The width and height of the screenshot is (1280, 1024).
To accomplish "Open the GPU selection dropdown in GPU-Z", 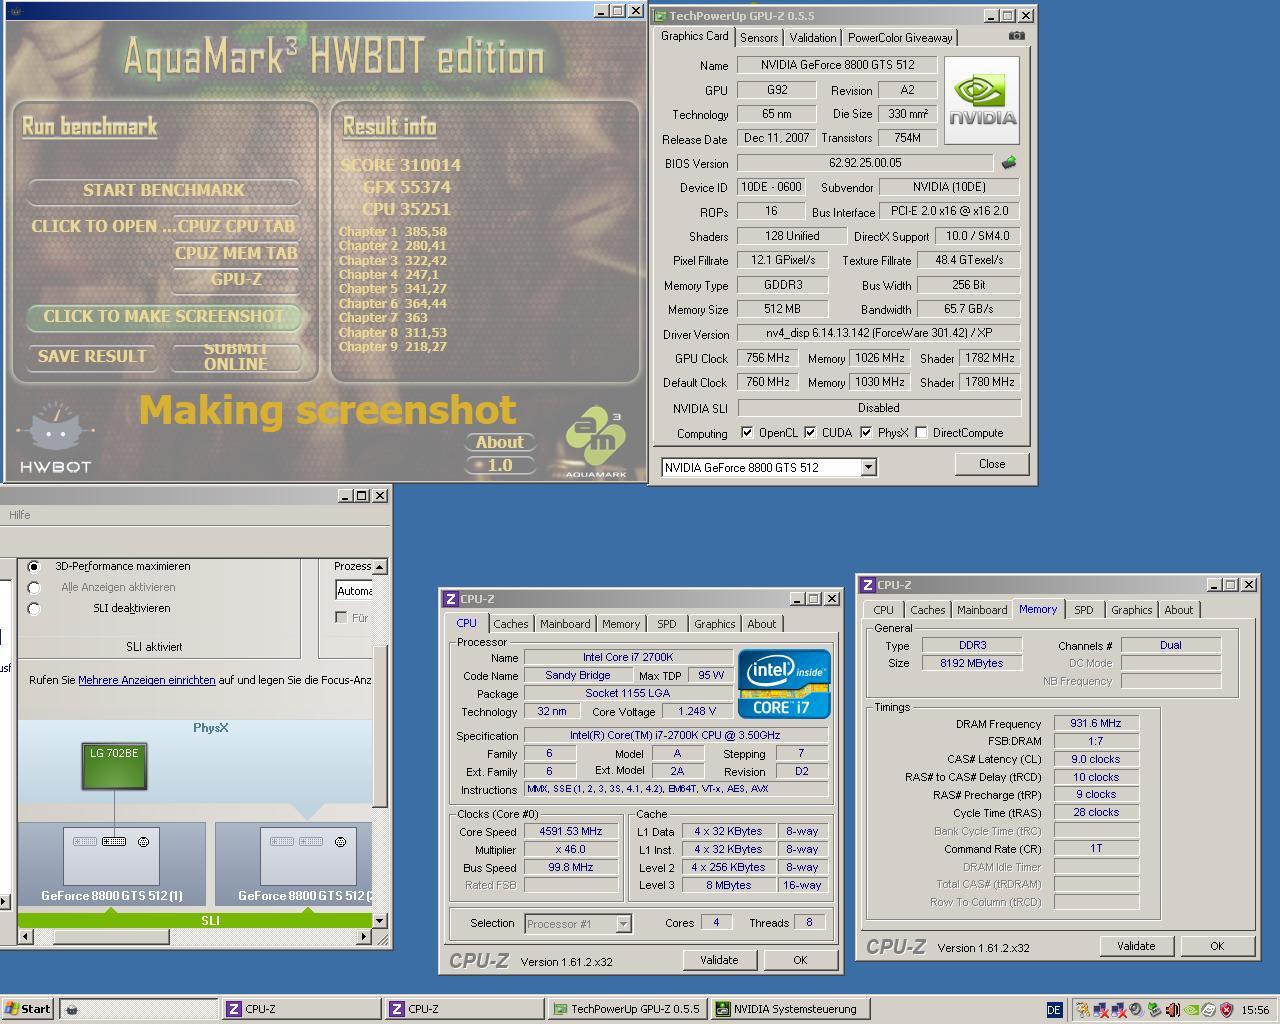I will coord(868,467).
